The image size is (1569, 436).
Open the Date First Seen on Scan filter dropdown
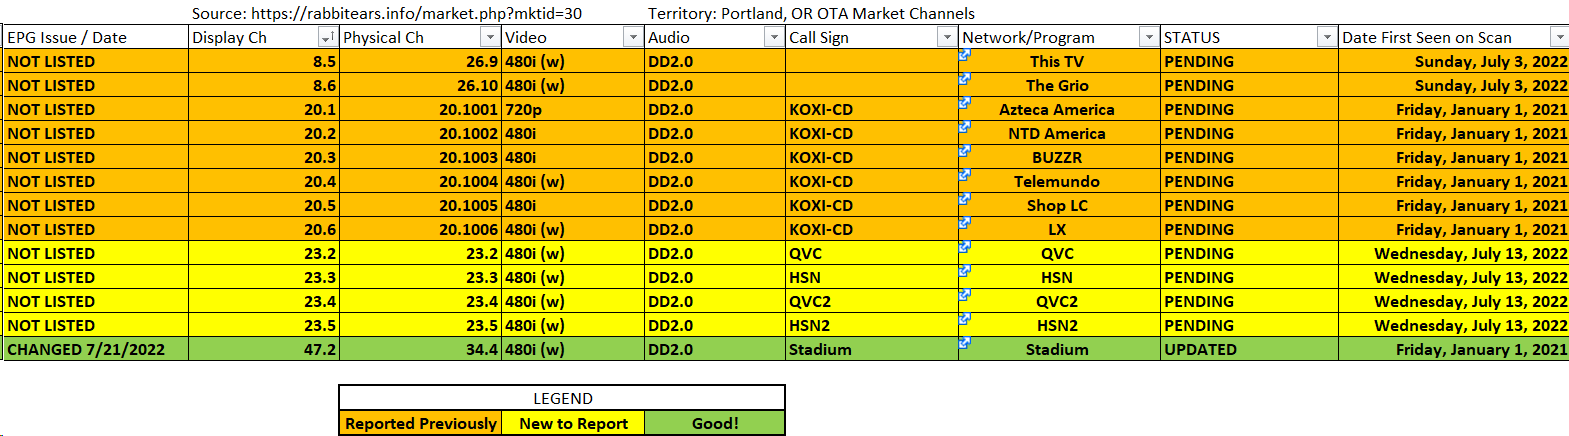[1559, 37]
